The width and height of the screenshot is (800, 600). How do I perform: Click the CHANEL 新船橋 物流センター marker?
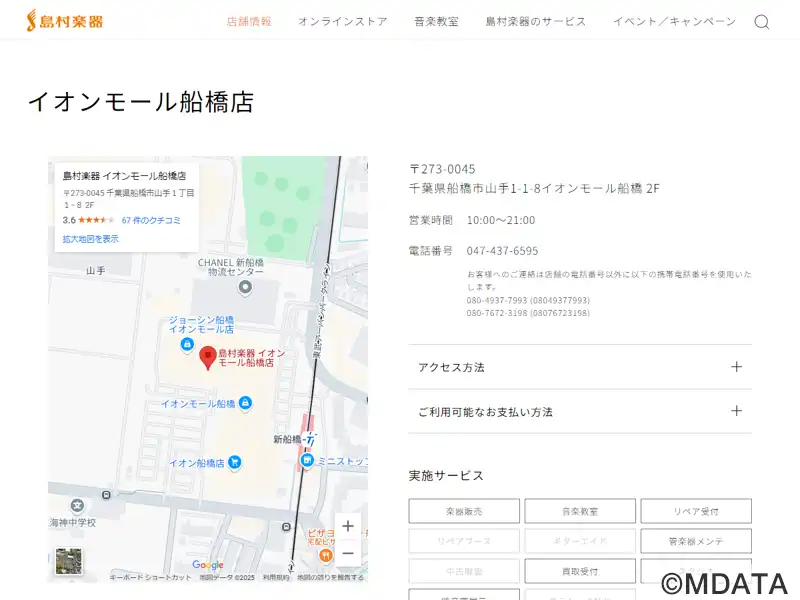point(245,287)
